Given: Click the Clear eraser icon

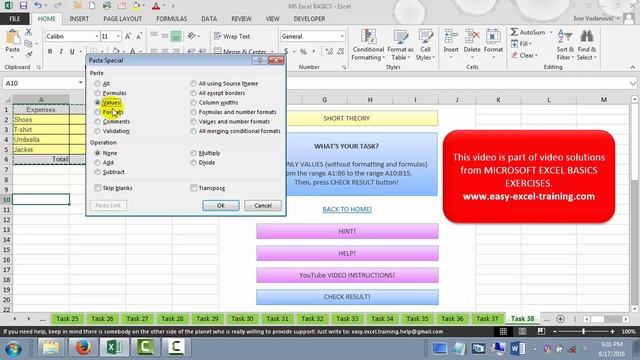Looking at the screenshot, I should pyautogui.click(x=514, y=55).
